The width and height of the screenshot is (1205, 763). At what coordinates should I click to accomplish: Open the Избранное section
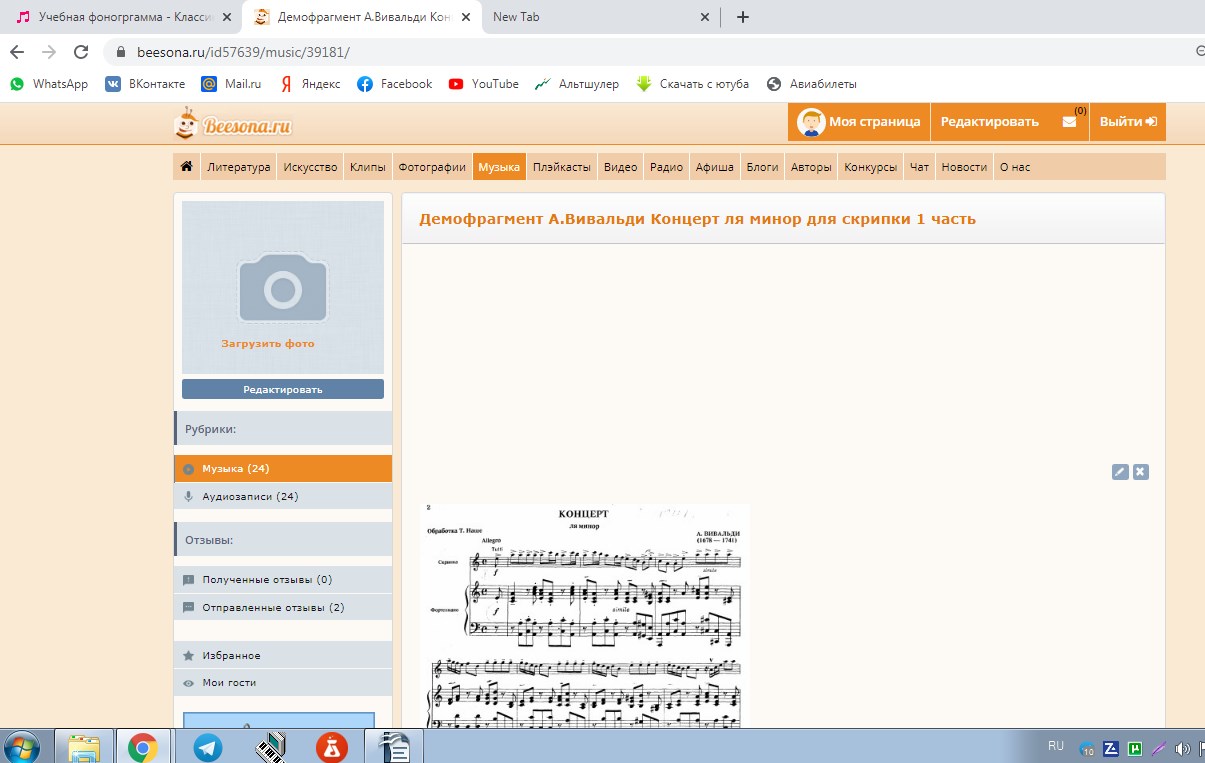(283, 656)
